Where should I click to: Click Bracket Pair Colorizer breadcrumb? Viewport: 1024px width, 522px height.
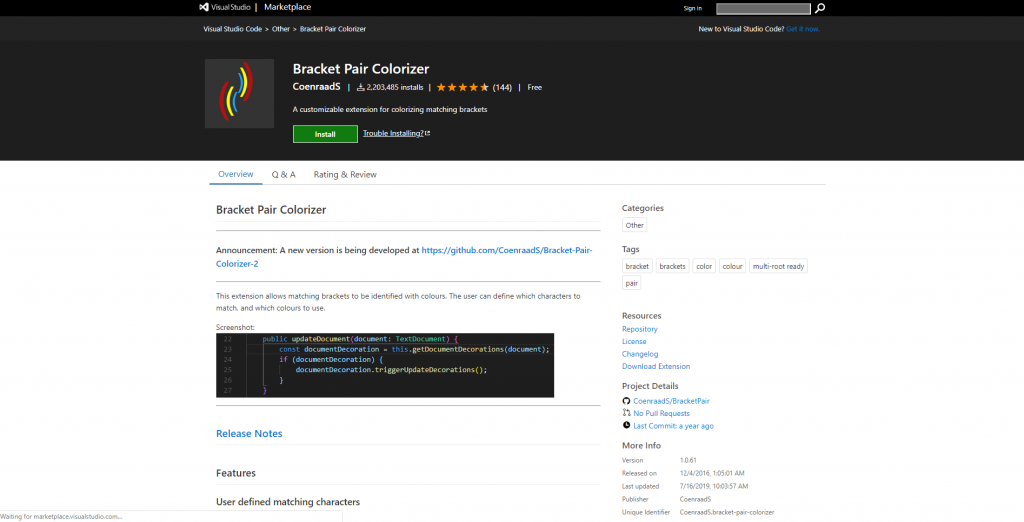[x=332, y=29]
